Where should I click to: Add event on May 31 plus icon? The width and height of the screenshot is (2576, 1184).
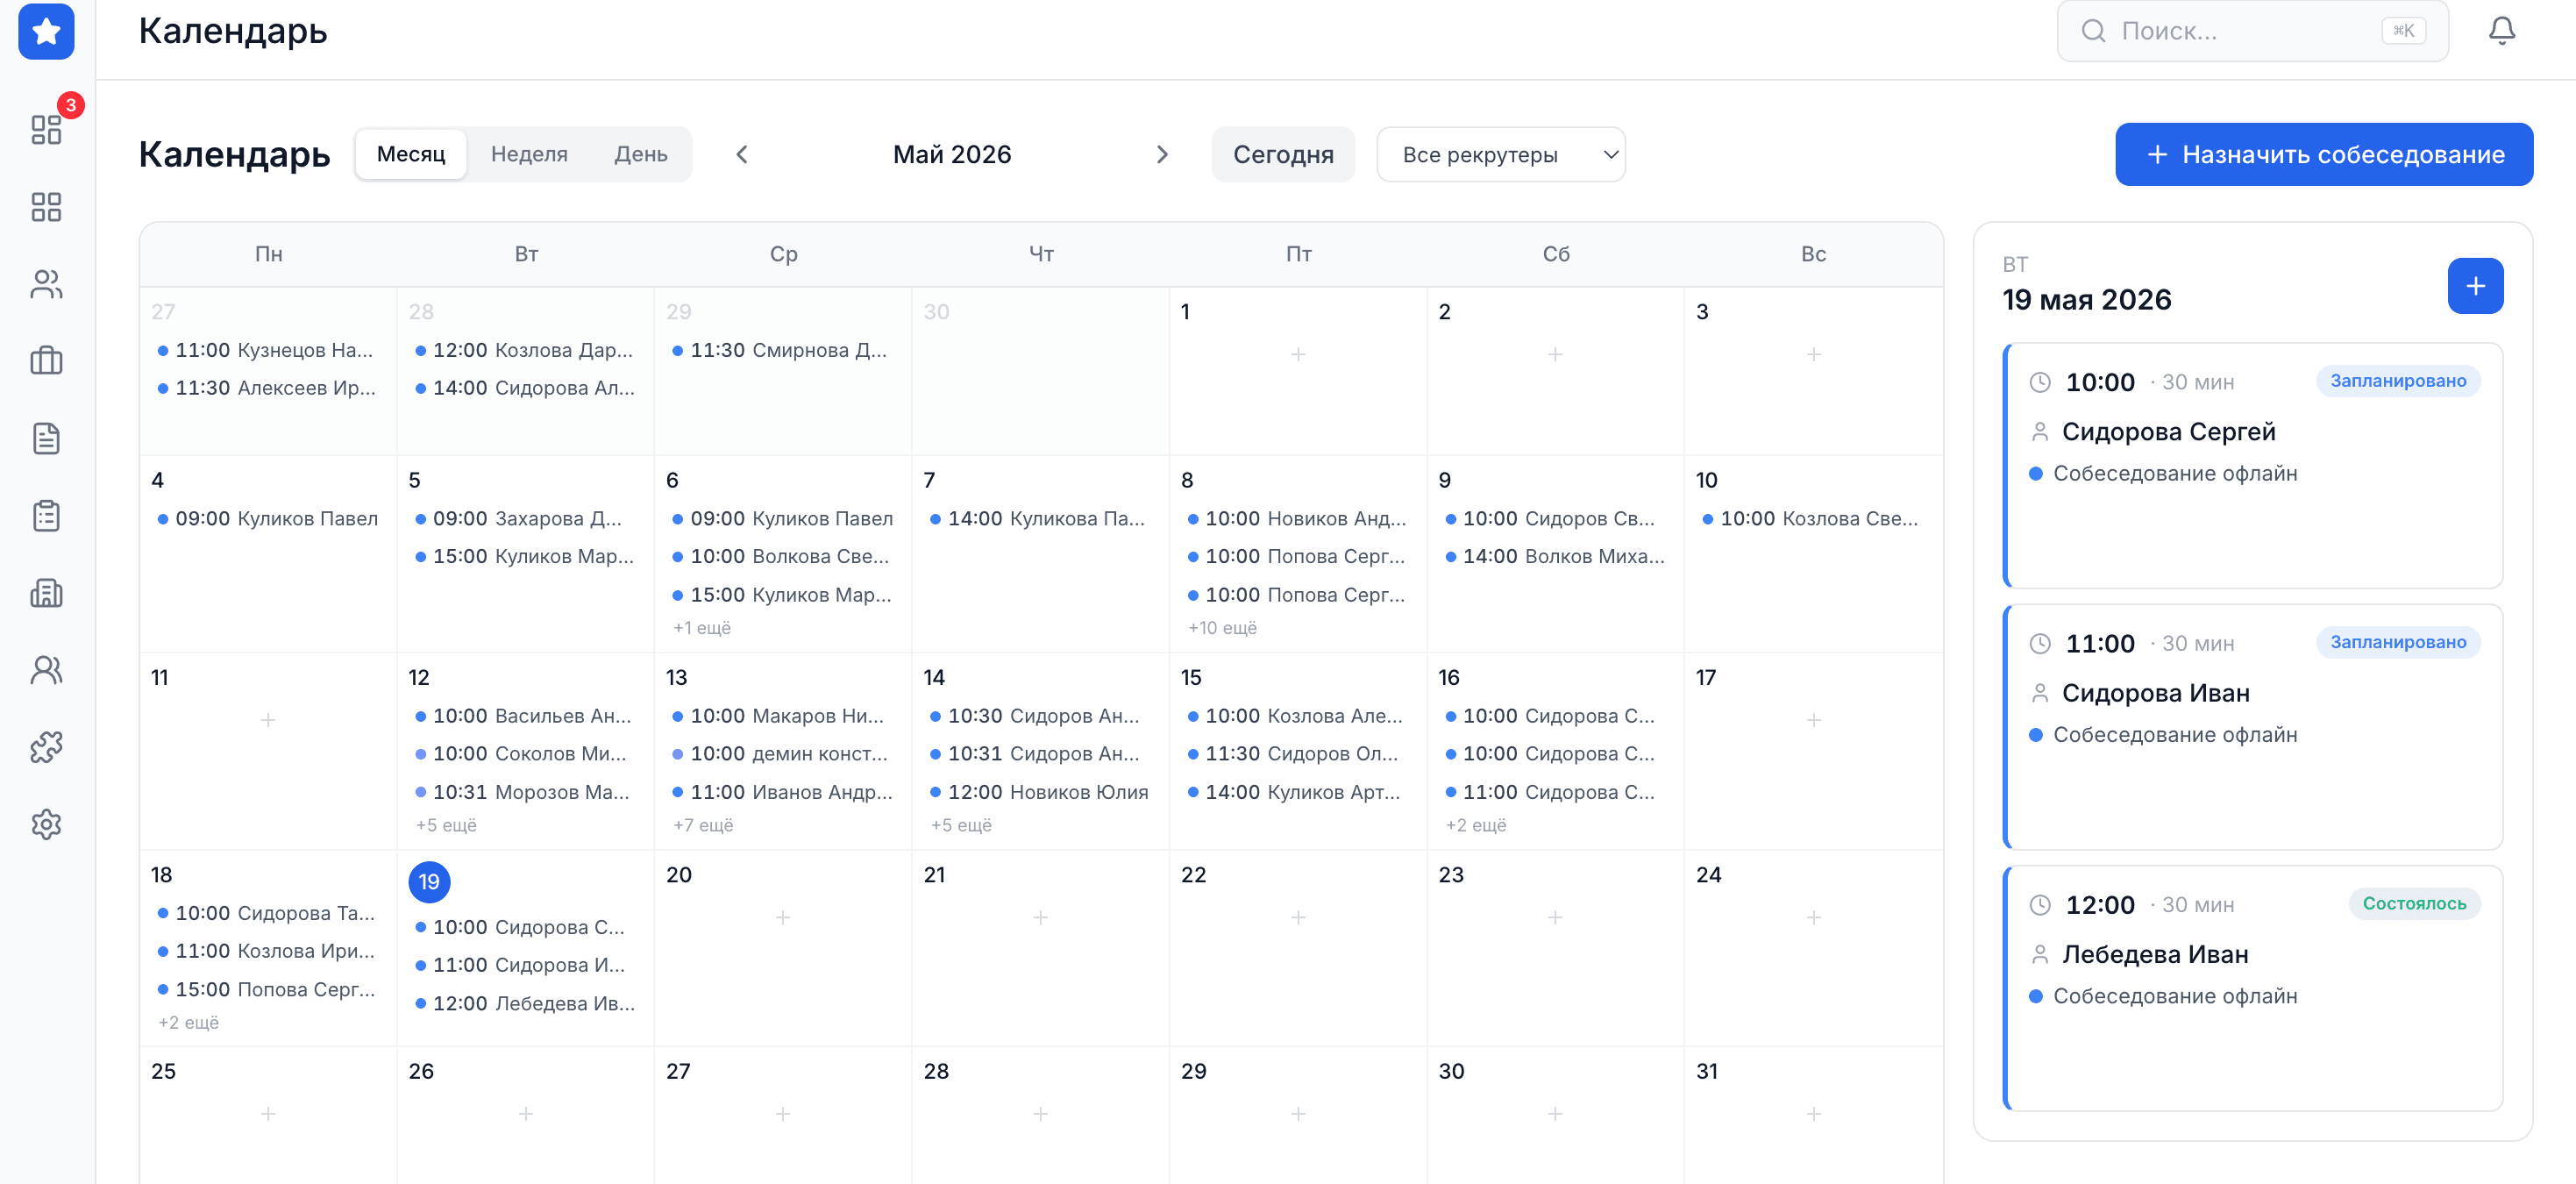(1813, 1113)
